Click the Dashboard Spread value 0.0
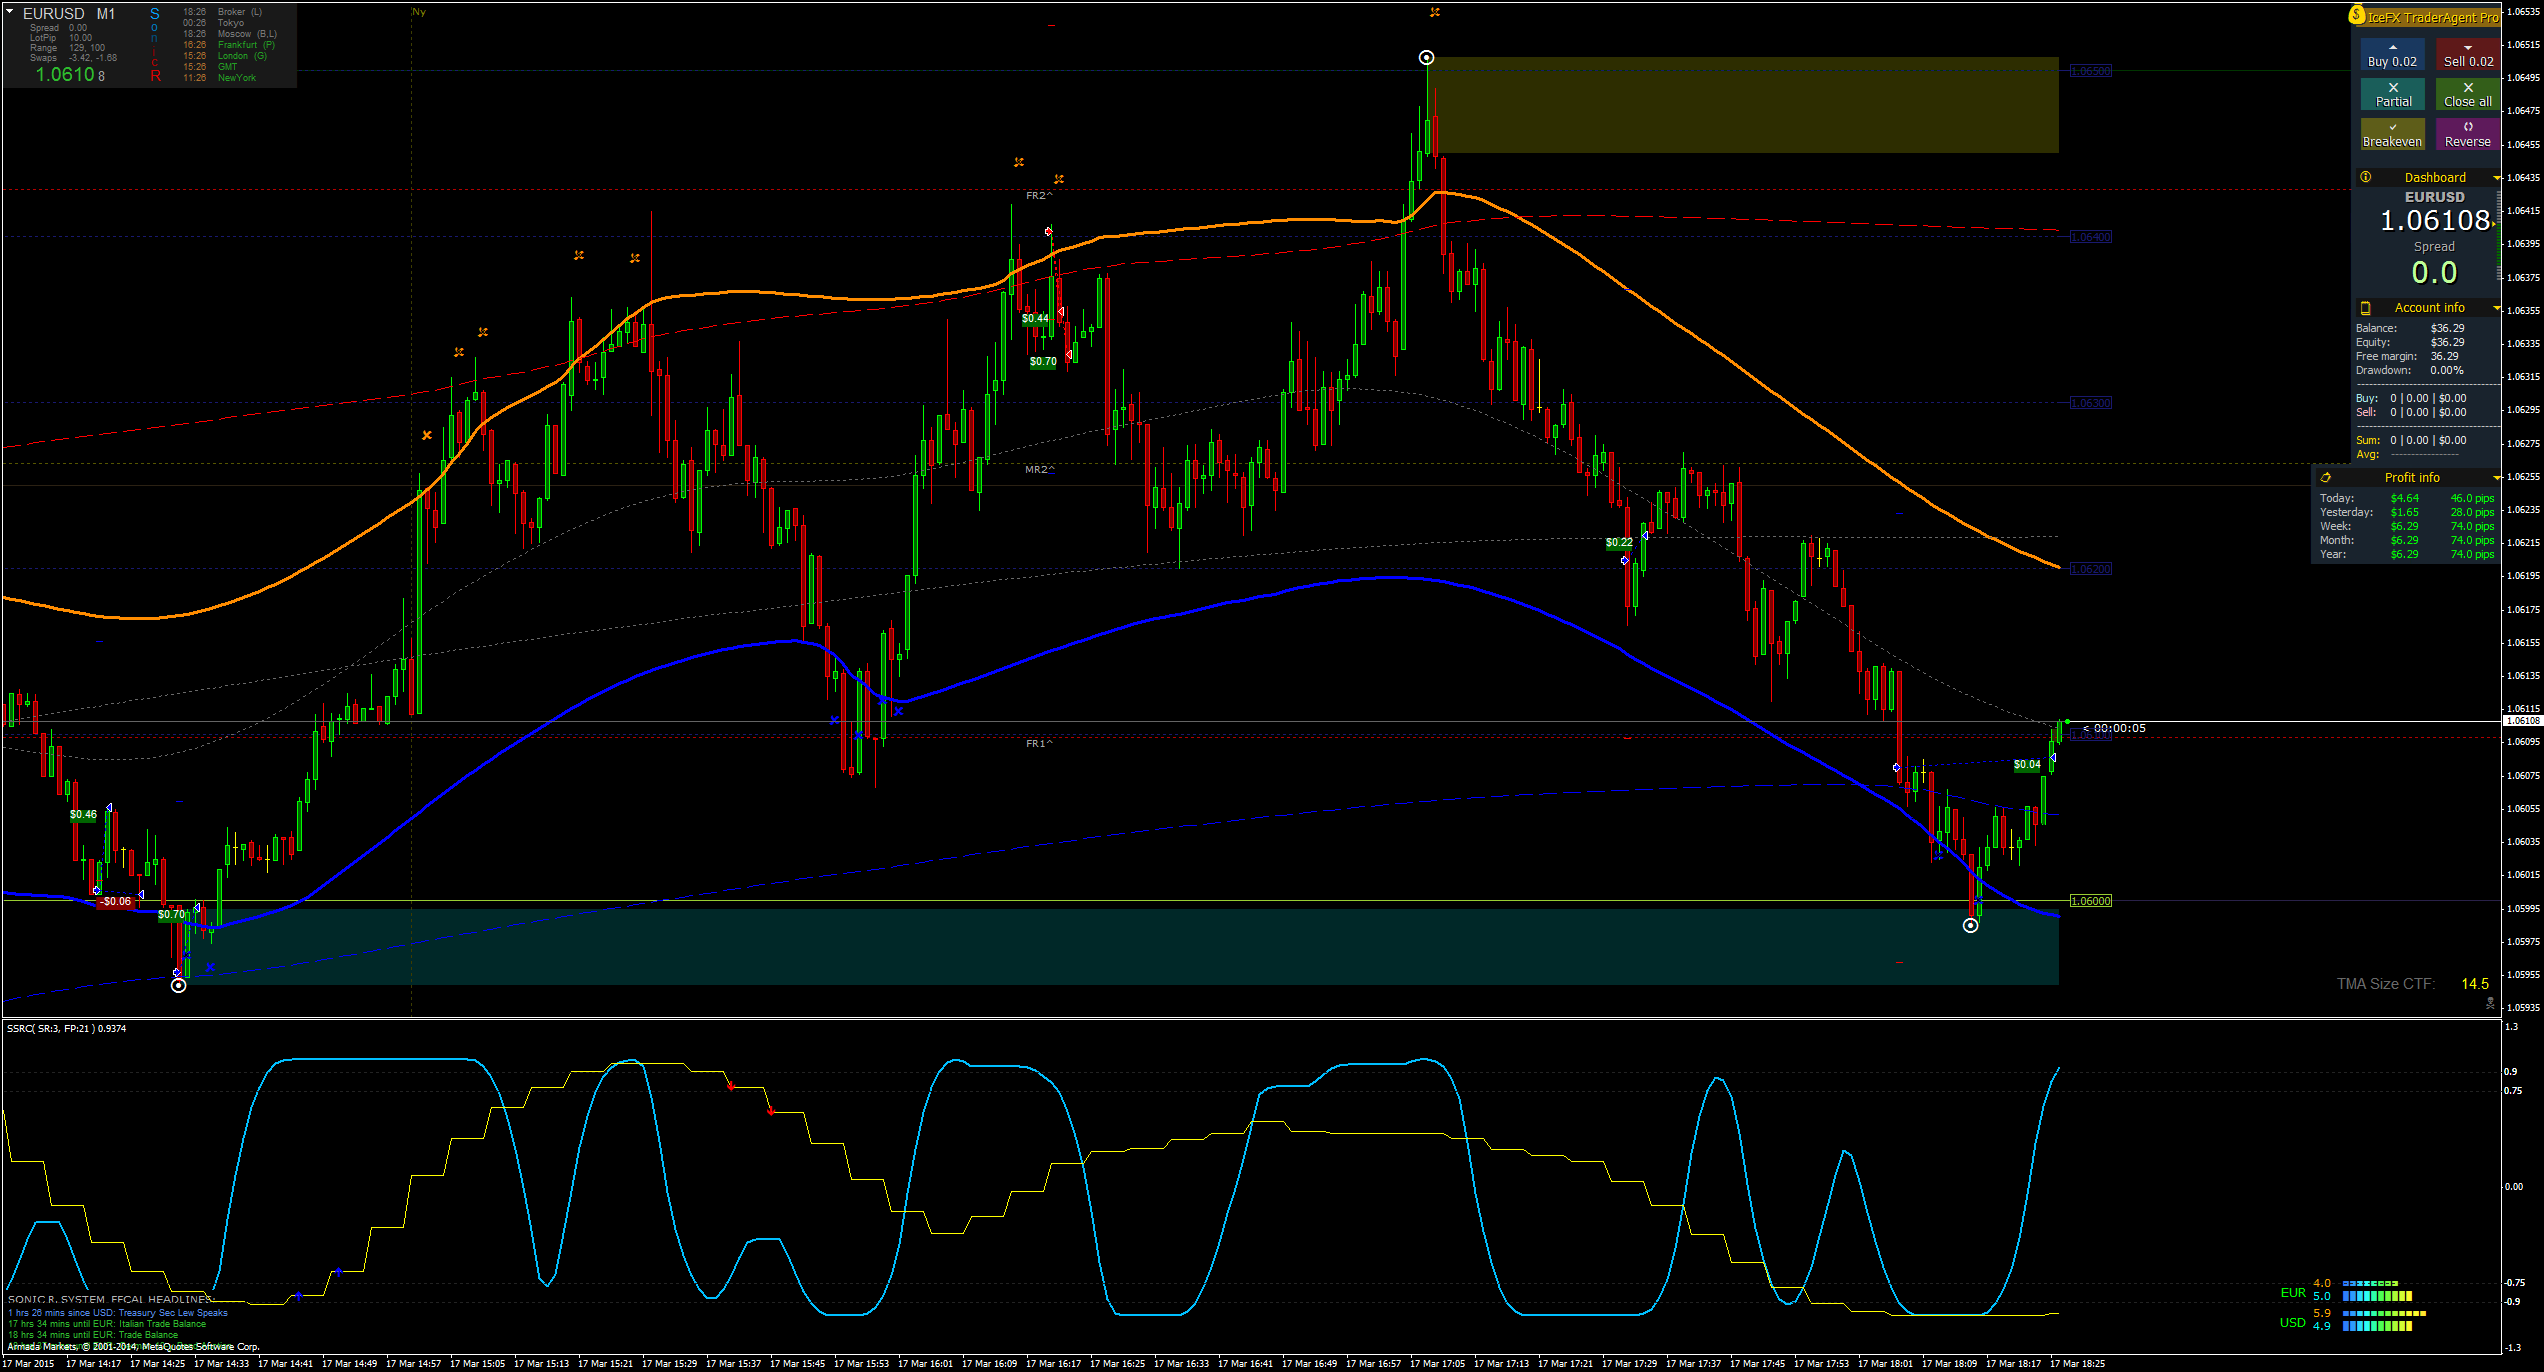The width and height of the screenshot is (2544, 1372). click(2433, 272)
